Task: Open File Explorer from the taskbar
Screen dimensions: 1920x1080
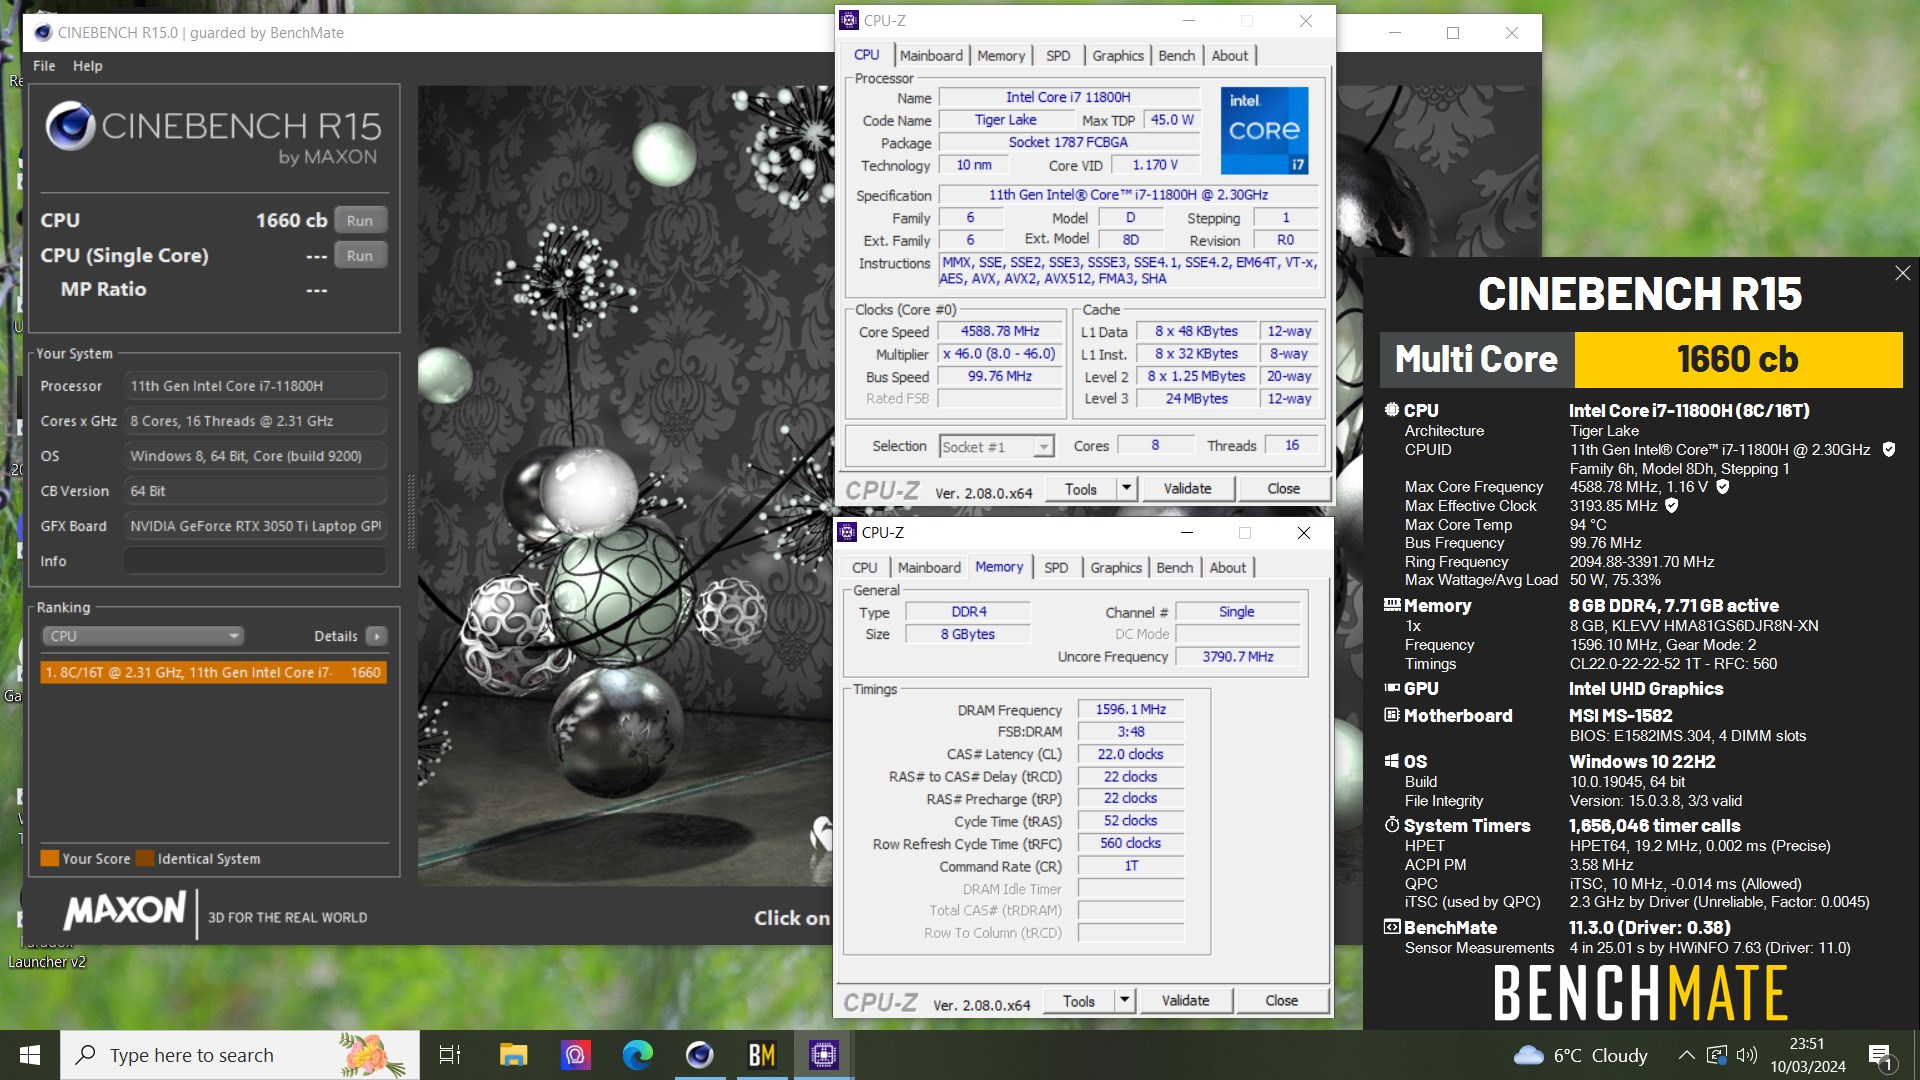Action: point(513,1055)
